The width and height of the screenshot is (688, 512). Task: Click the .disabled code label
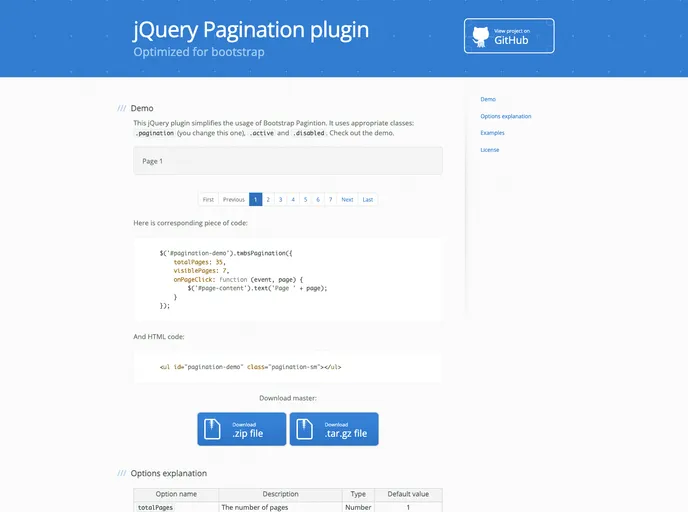tap(309, 133)
